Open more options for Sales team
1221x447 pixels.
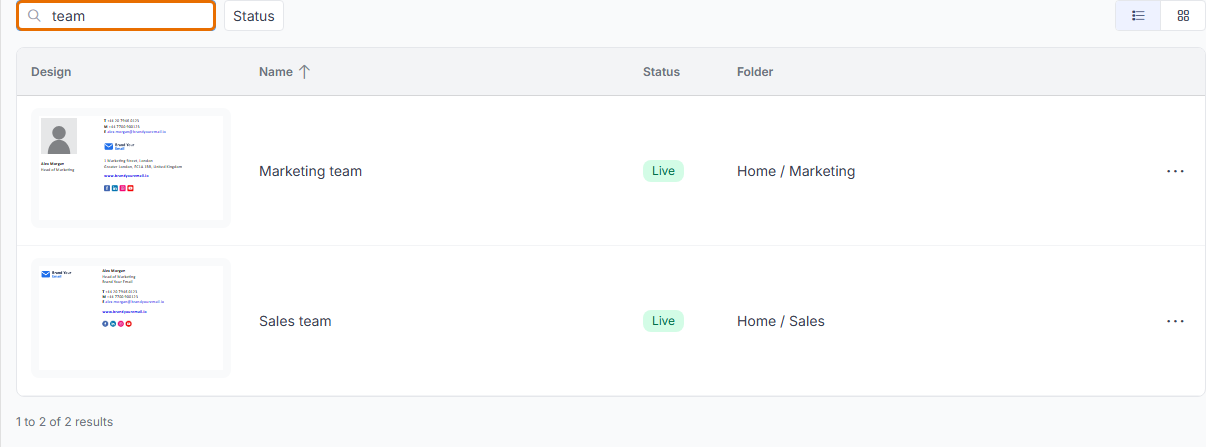click(1175, 321)
